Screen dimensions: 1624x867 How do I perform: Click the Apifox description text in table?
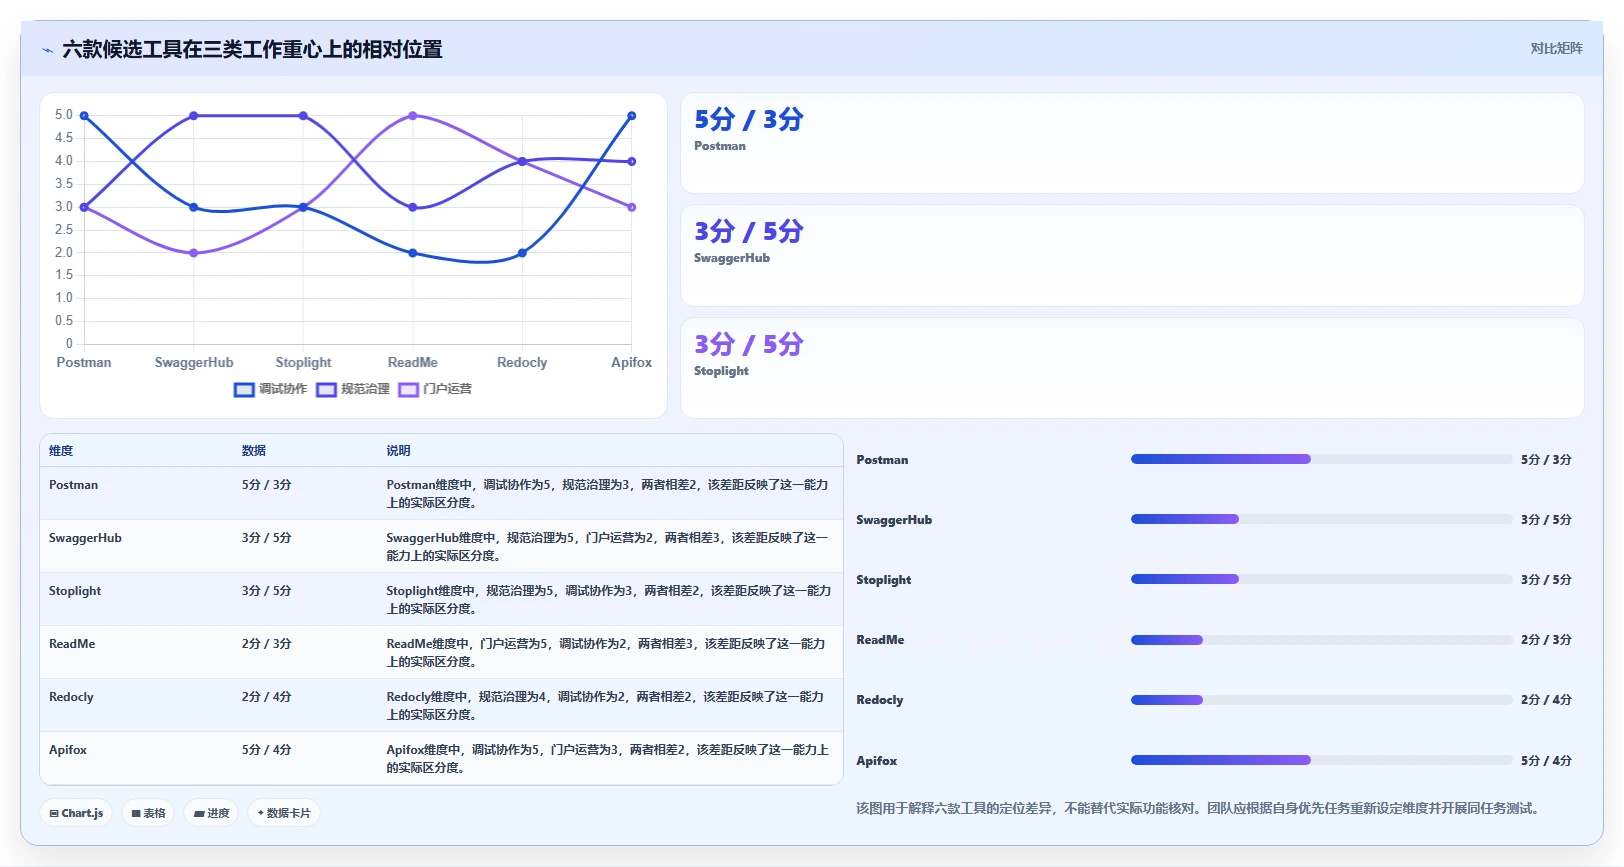point(608,759)
